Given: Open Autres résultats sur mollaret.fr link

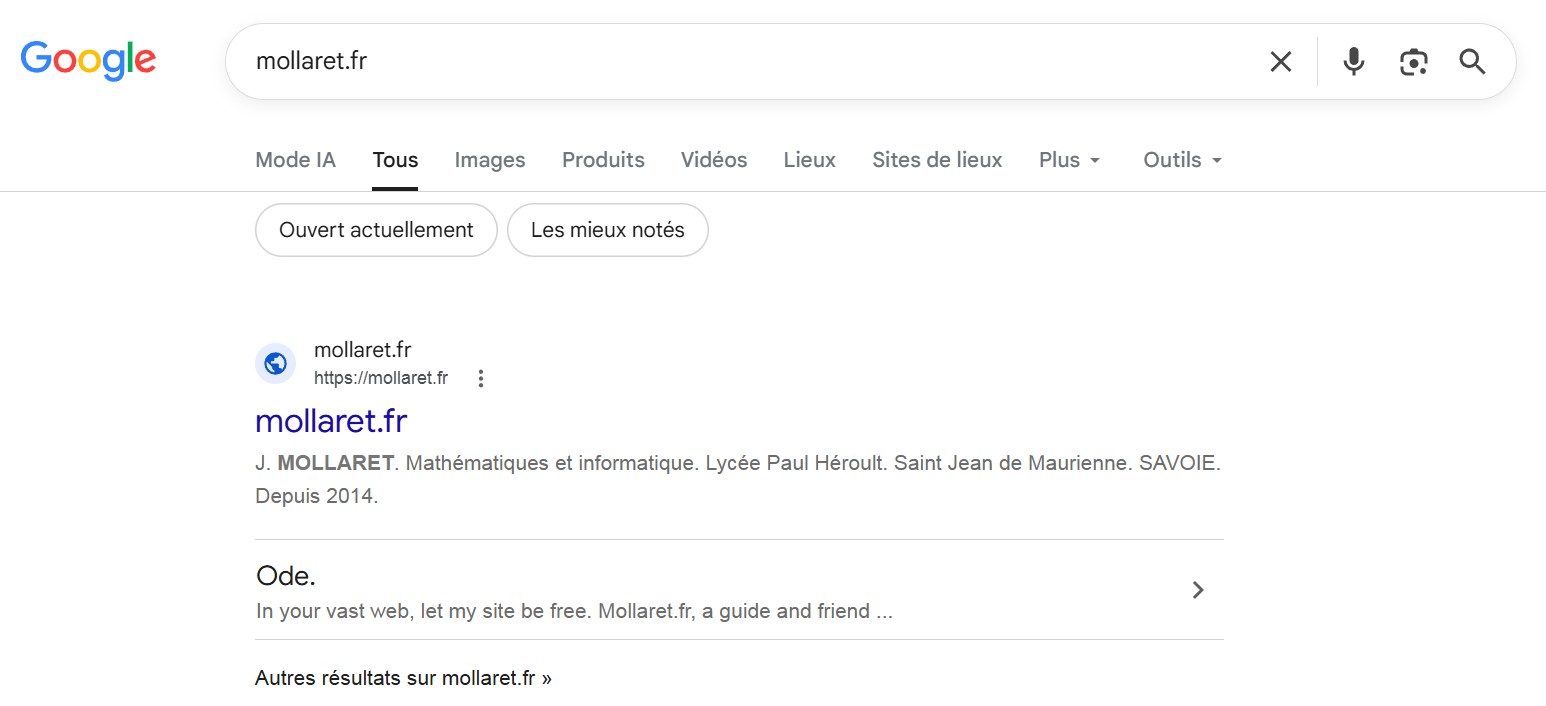Looking at the screenshot, I should [403, 678].
